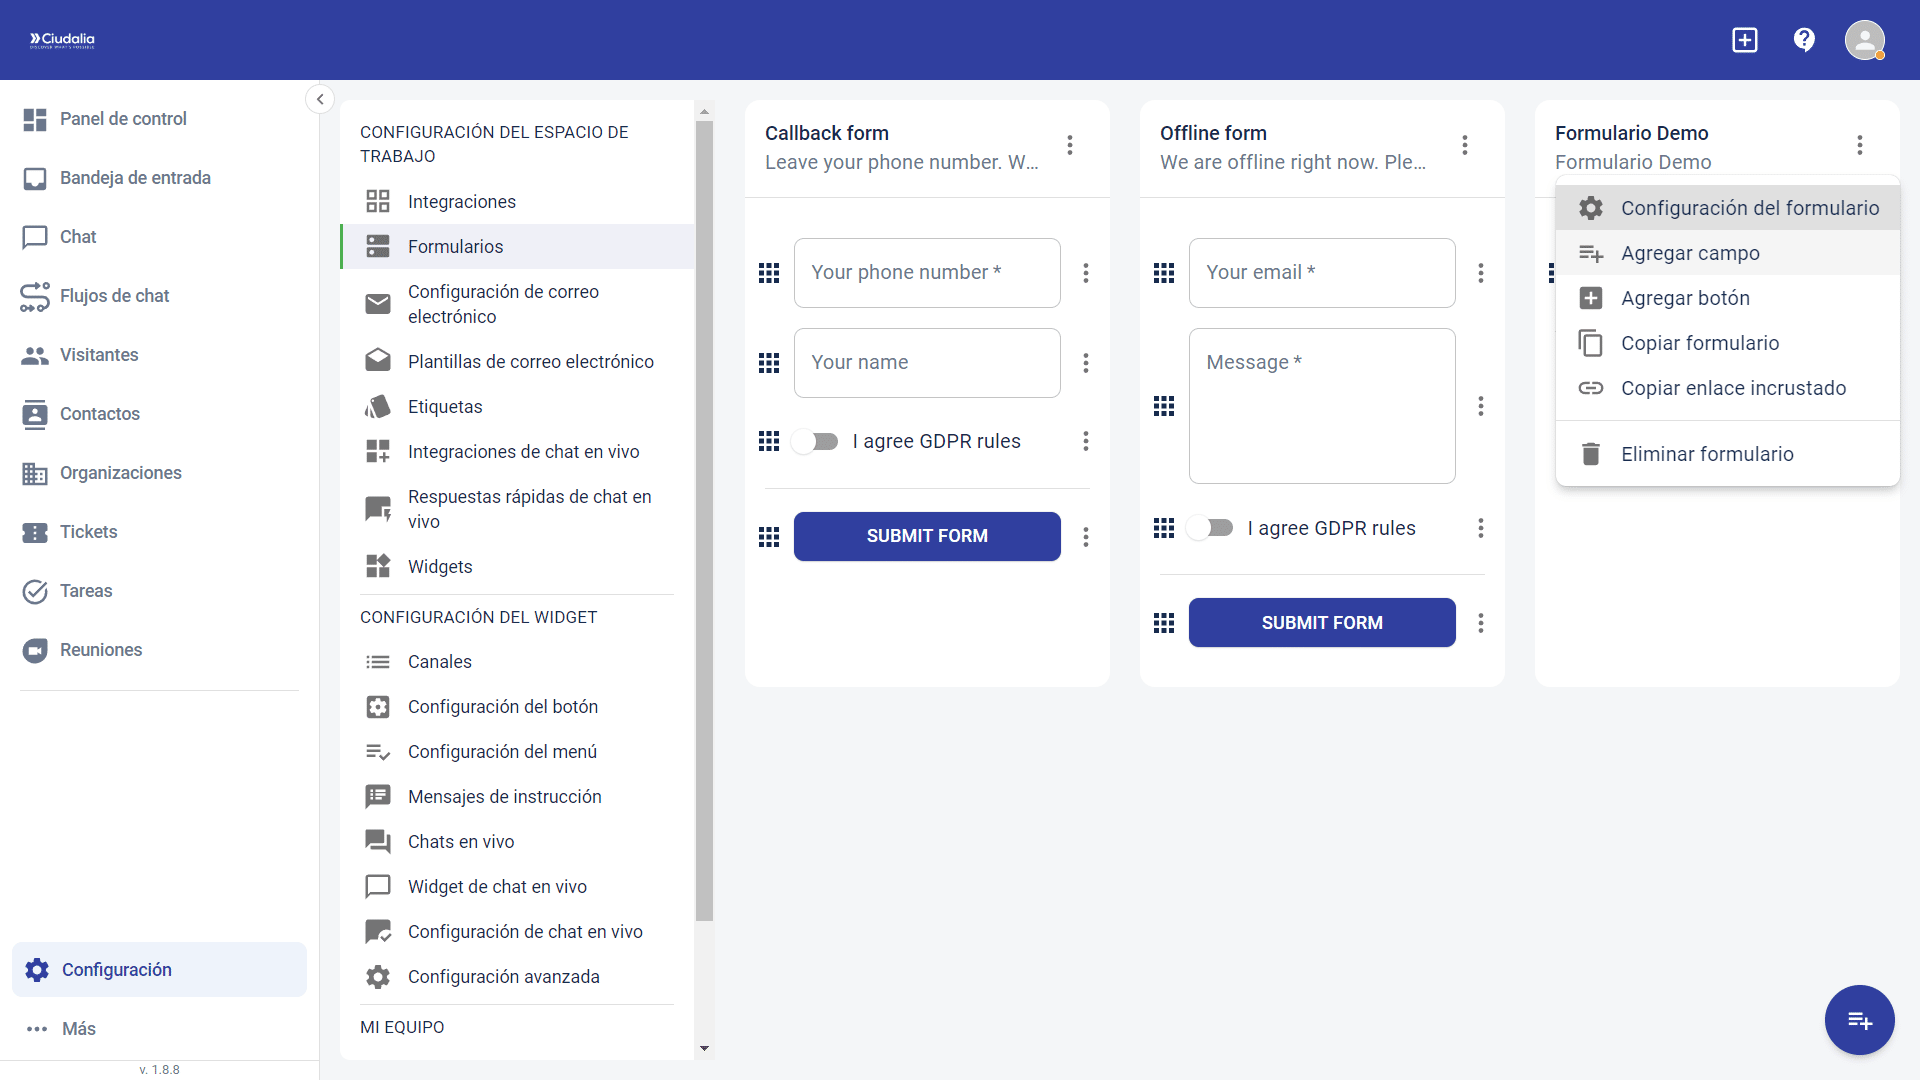This screenshot has height=1080, width=1920.
Task: Click floating add field button bottom right
Action: coord(1859,1020)
